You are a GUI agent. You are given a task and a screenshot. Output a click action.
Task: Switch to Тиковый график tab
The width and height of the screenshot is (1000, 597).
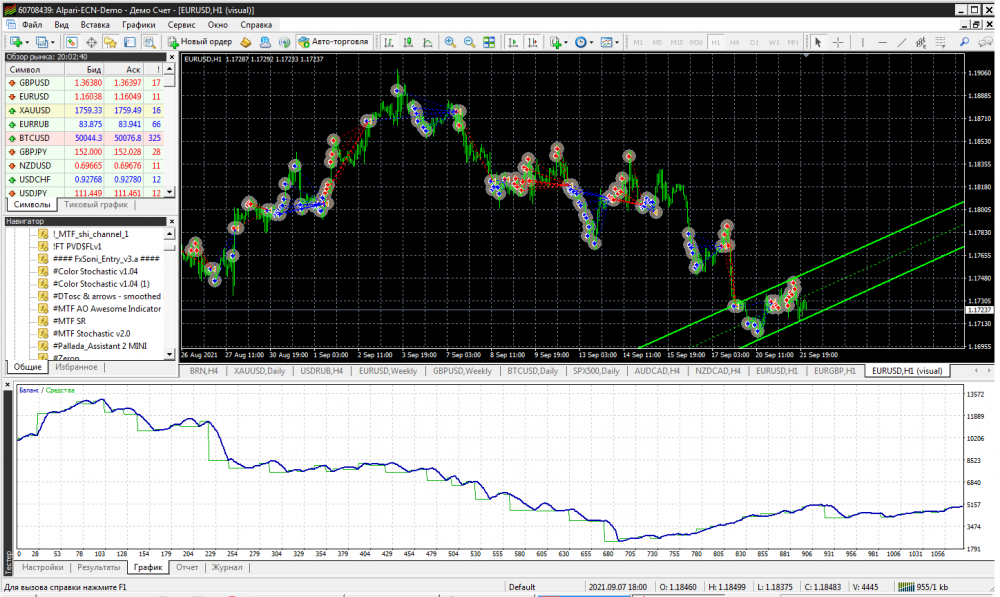pyautogui.click(x=96, y=205)
